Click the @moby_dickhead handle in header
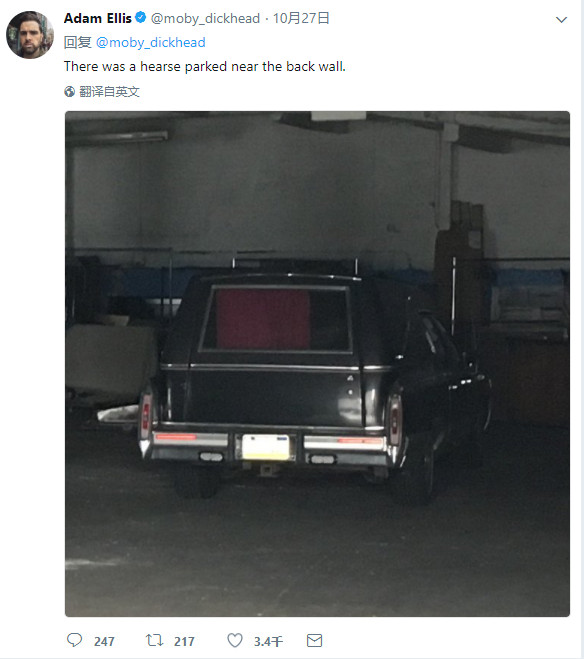584x659 pixels. coord(205,18)
